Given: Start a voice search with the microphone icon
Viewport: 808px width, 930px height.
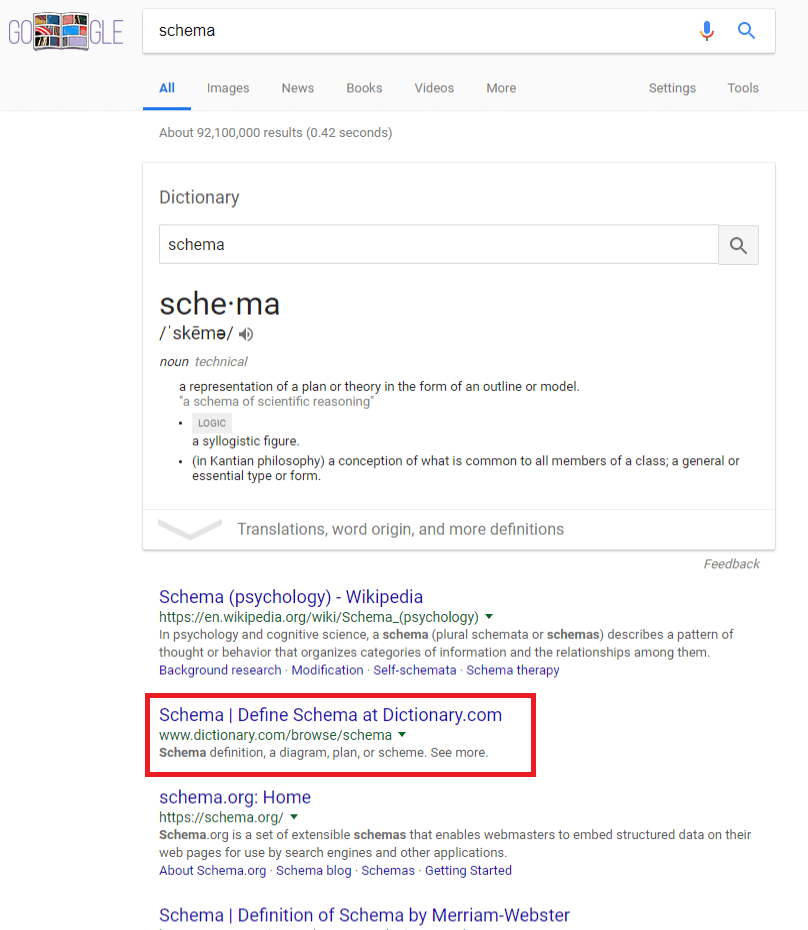Looking at the screenshot, I should (x=707, y=31).
